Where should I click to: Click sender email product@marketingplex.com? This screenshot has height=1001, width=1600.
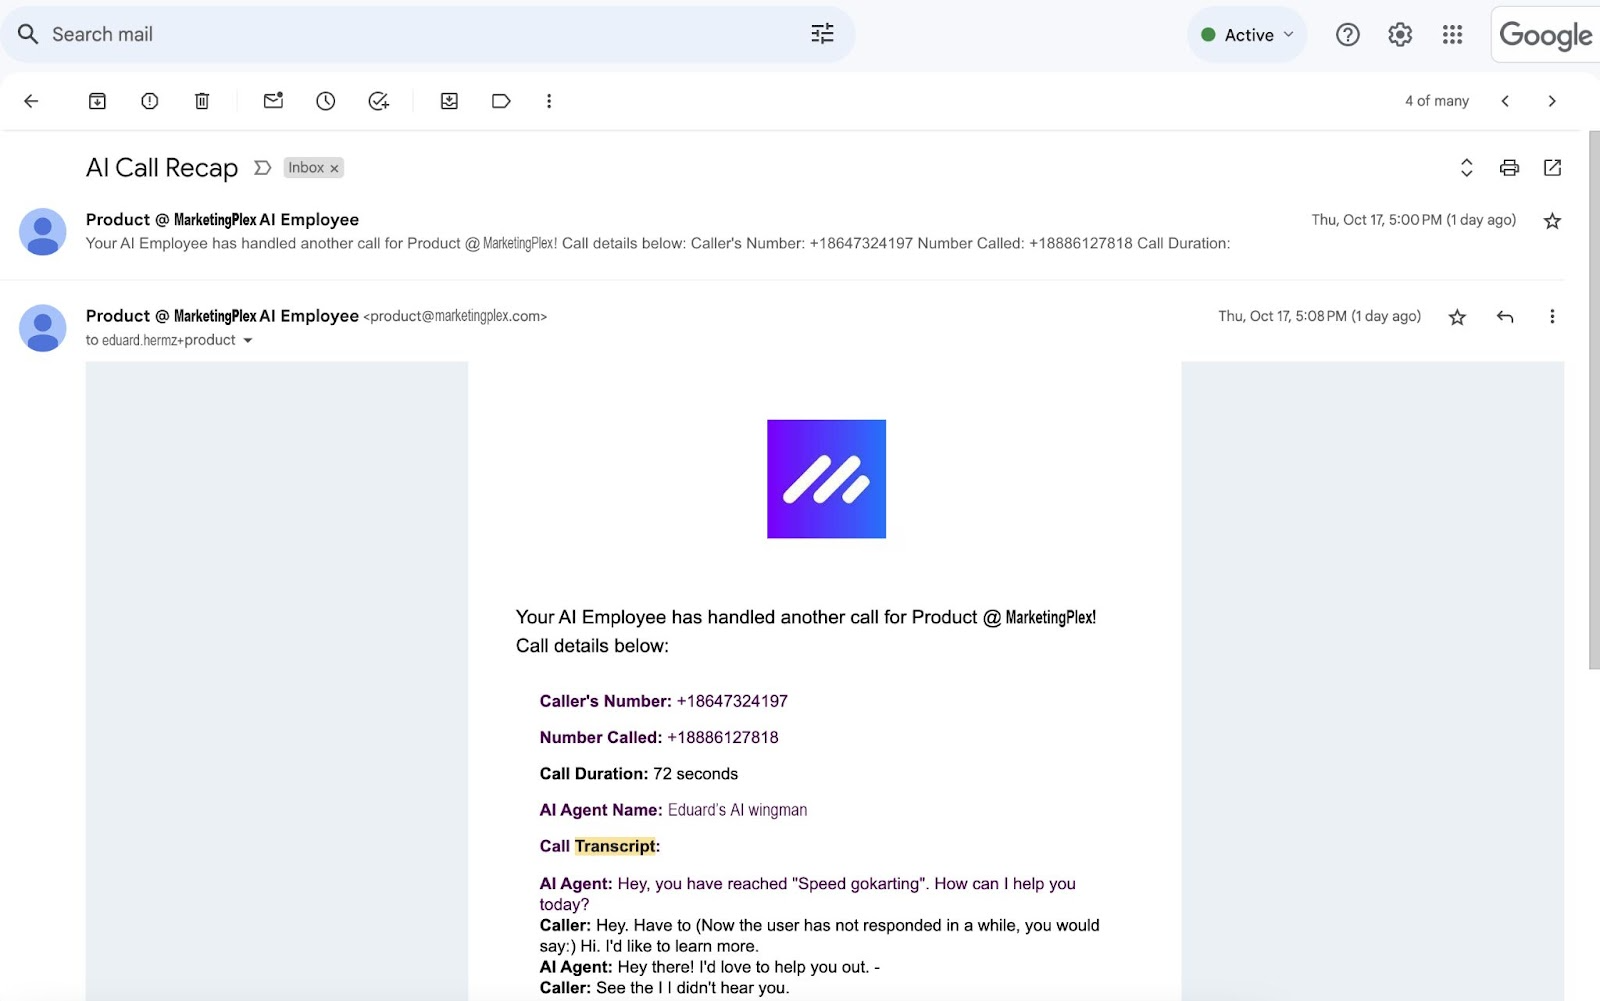[455, 316]
